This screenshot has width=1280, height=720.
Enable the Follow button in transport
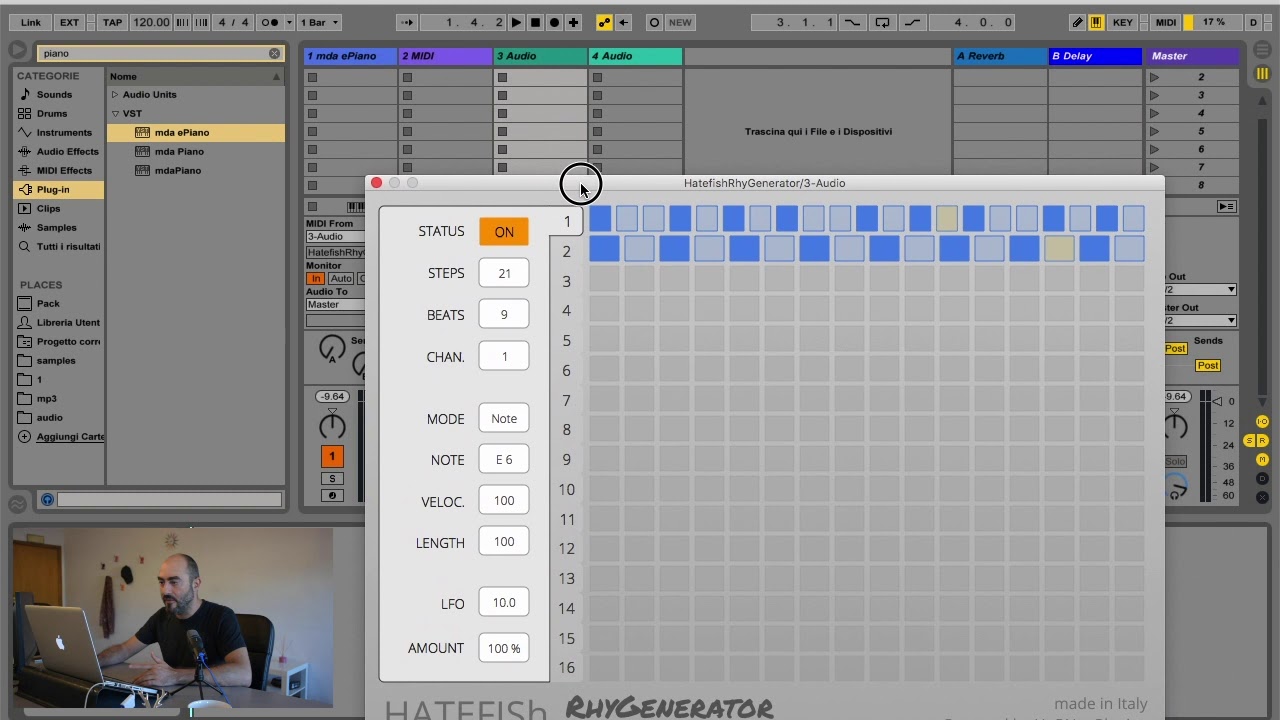(x=407, y=22)
